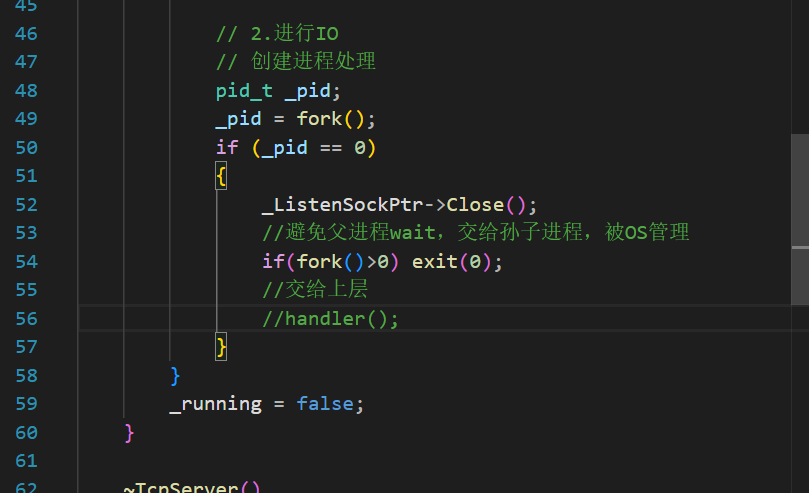
Task: Click the comment about 避免父进程wait
Action: (x=476, y=232)
